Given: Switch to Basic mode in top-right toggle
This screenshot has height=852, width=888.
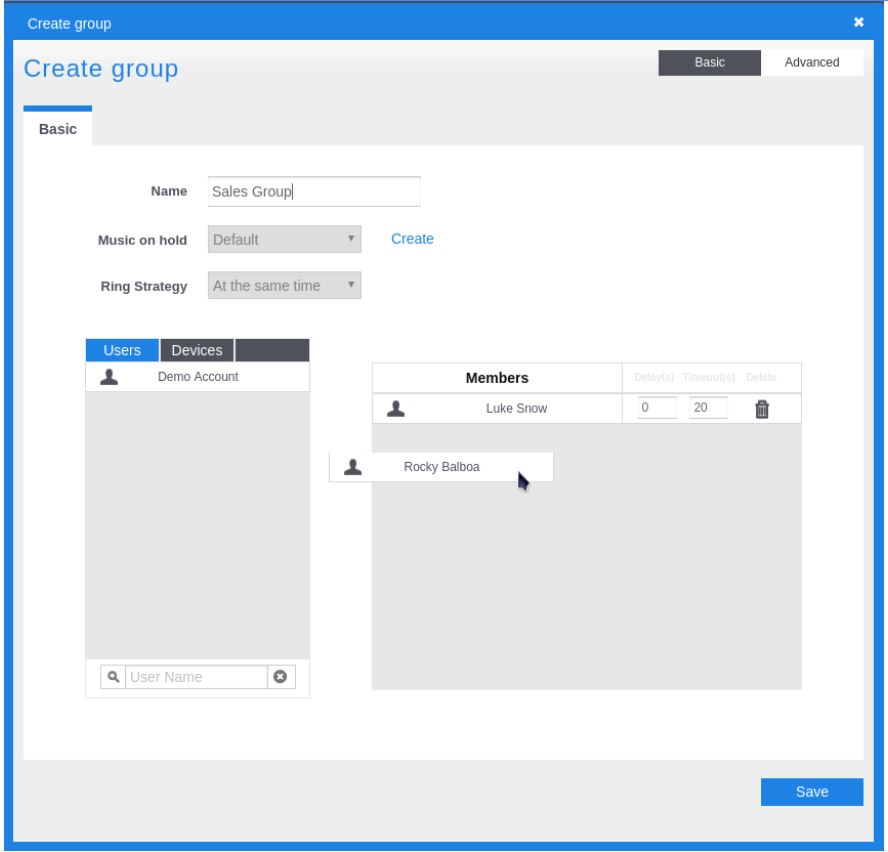Looking at the screenshot, I should 709,62.
